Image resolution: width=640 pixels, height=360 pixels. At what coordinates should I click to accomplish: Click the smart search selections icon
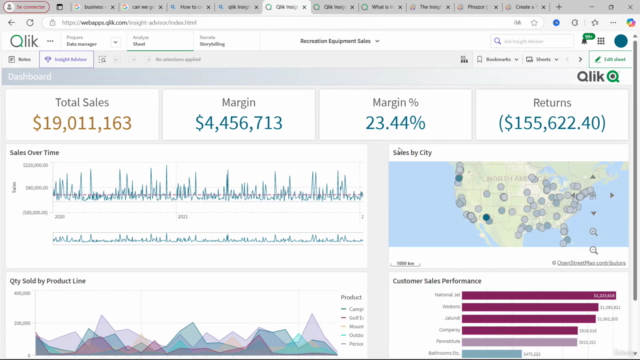tap(102, 60)
